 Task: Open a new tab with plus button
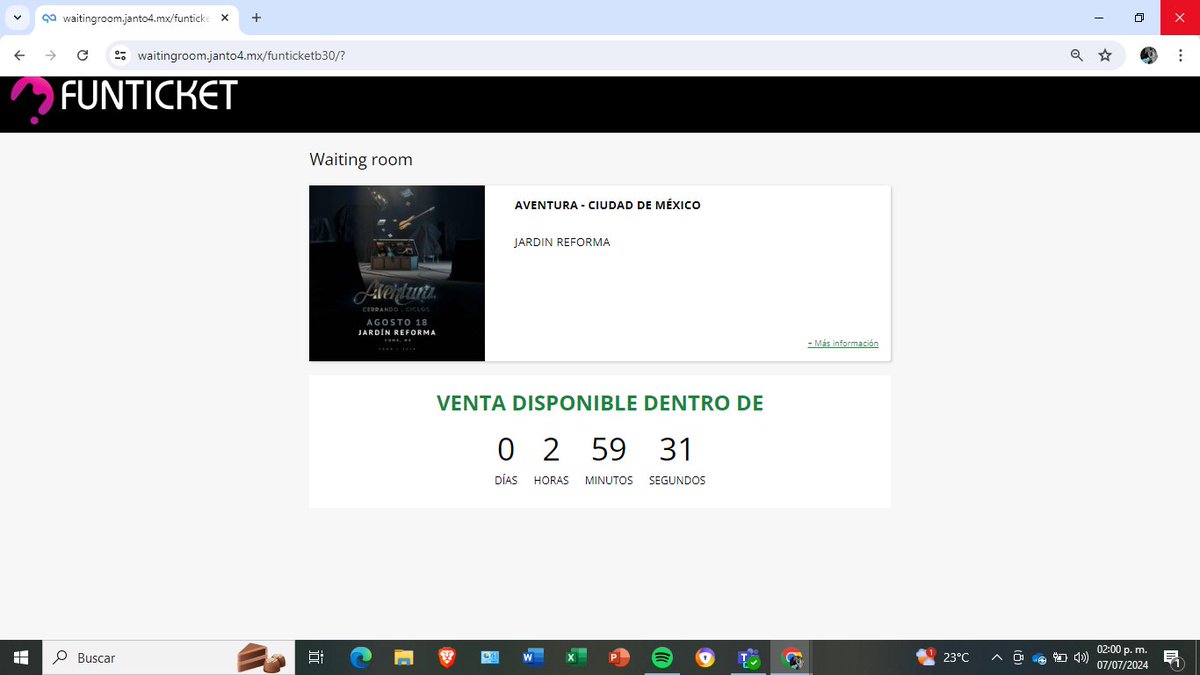[x=257, y=18]
